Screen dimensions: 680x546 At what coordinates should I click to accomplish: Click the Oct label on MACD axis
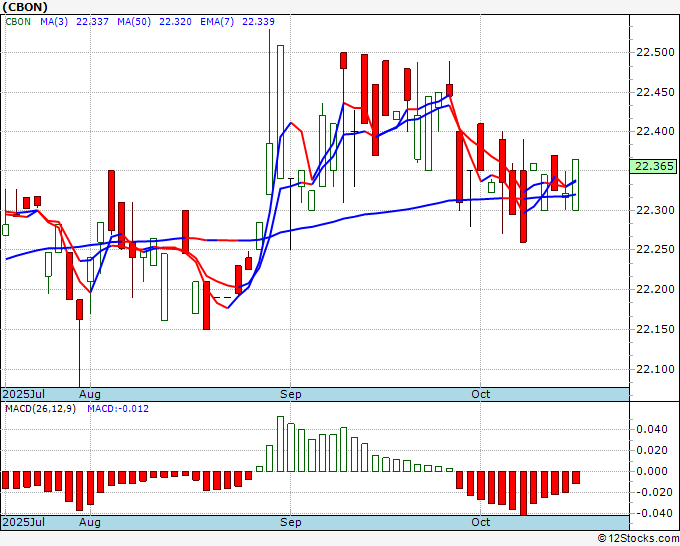pyautogui.click(x=481, y=522)
